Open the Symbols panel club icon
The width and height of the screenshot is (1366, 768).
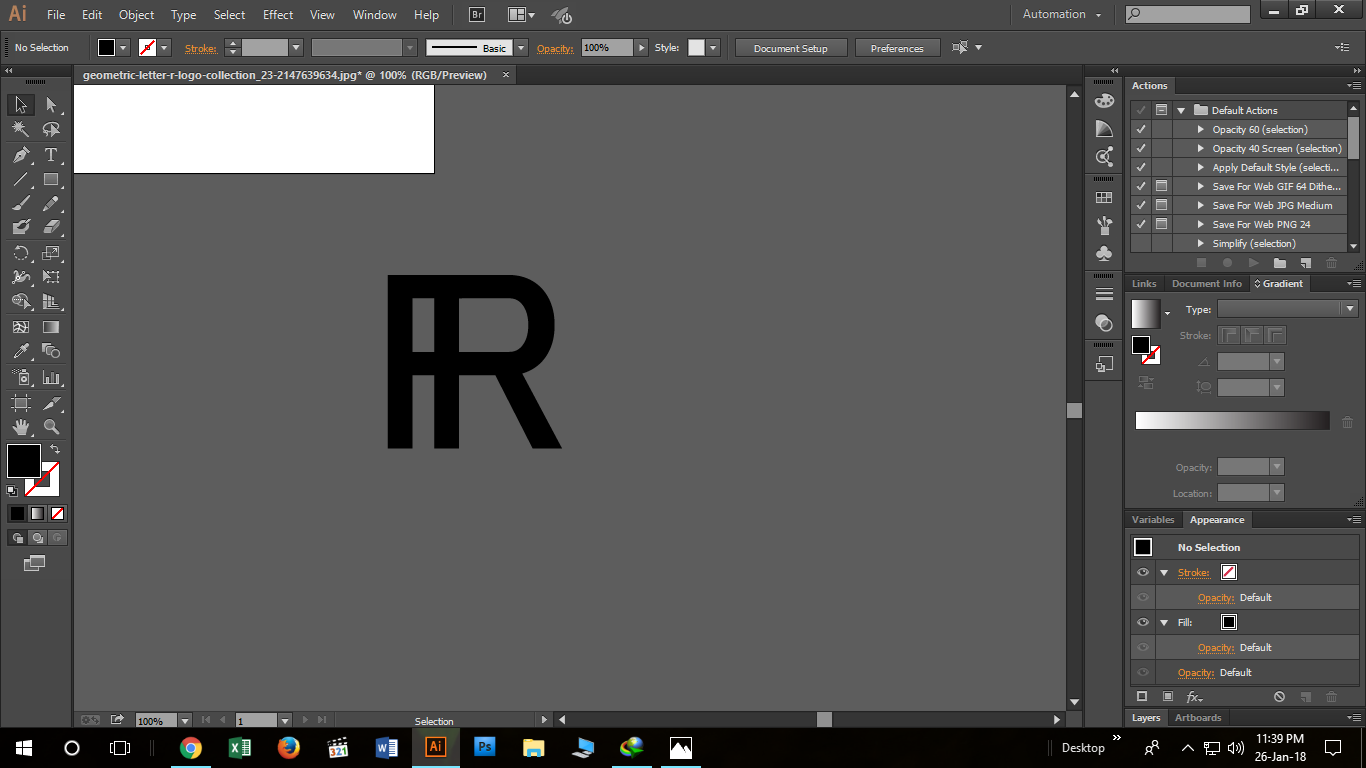(1104, 253)
